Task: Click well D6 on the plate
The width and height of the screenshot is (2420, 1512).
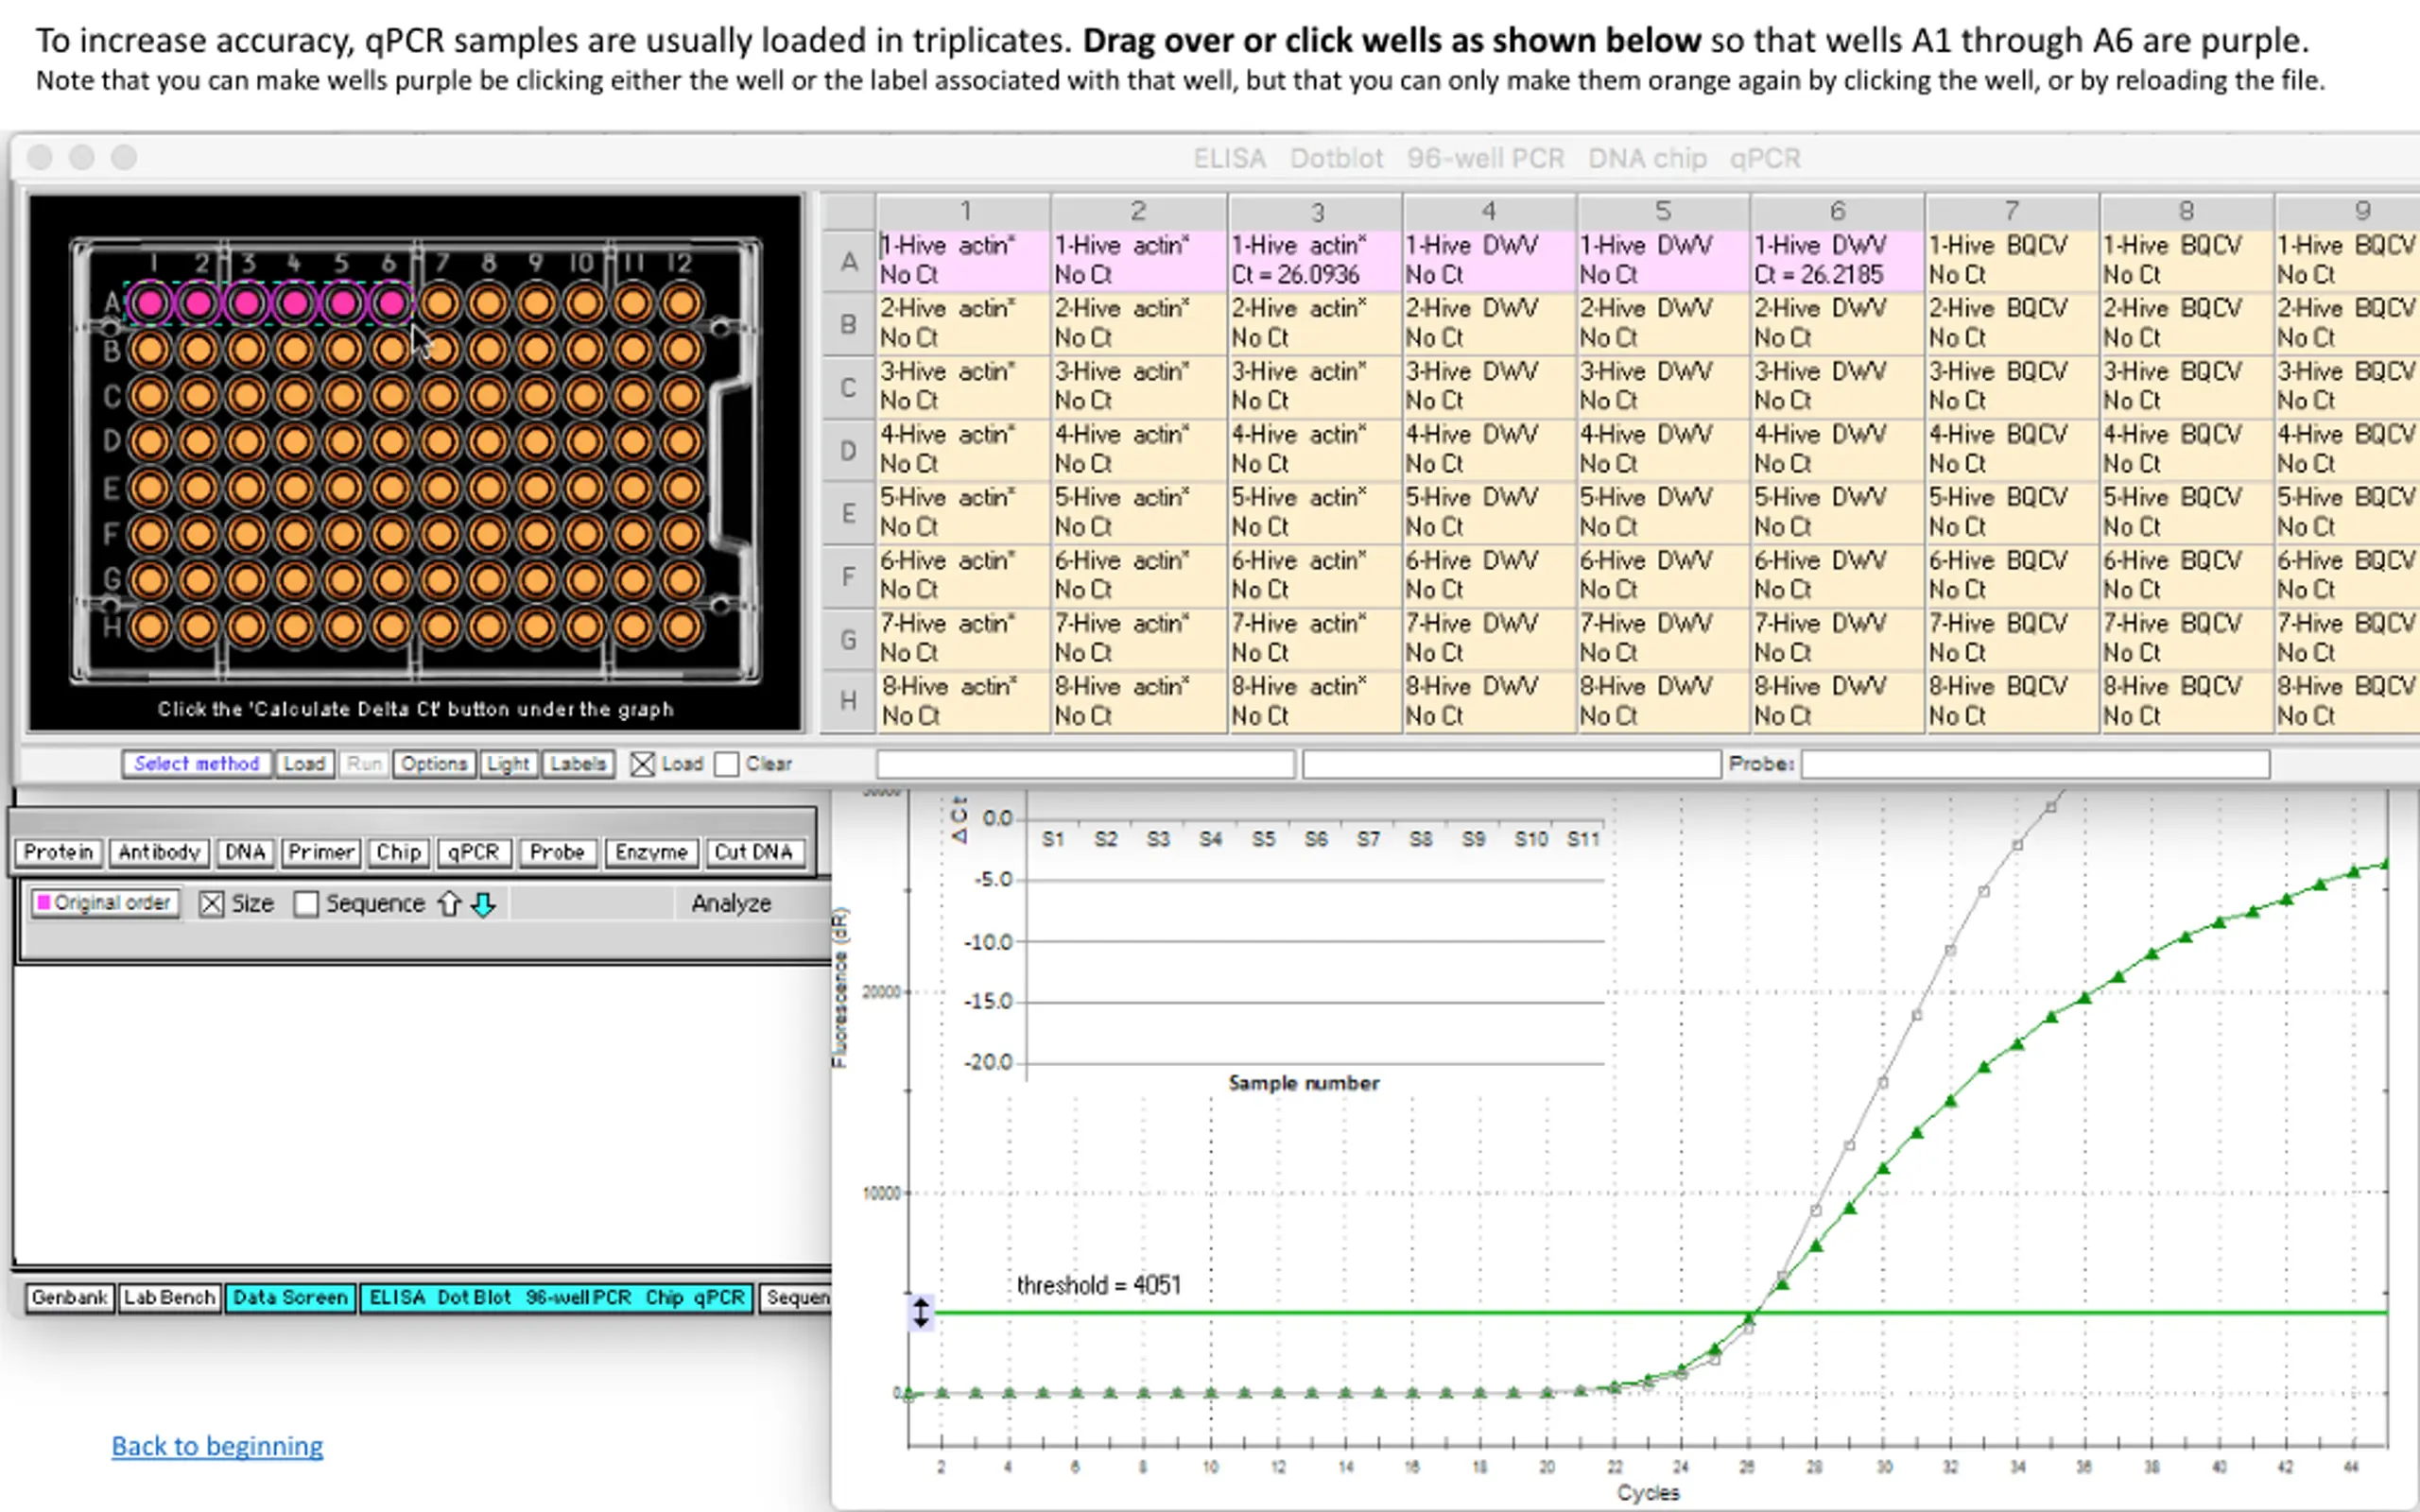Action: click(x=391, y=441)
